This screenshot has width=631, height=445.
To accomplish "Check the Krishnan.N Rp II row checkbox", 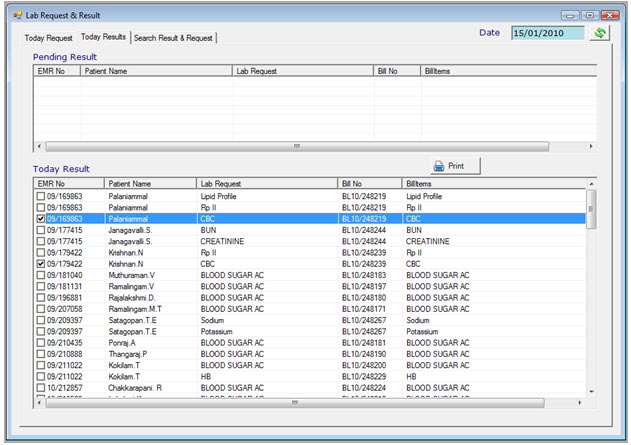I will pos(41,253).
